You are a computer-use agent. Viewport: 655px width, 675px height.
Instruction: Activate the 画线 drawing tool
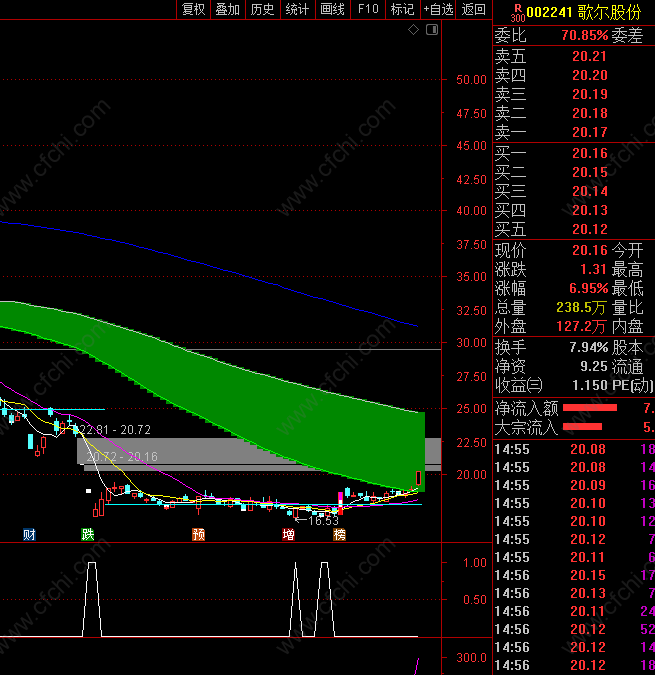pos(333,9)
